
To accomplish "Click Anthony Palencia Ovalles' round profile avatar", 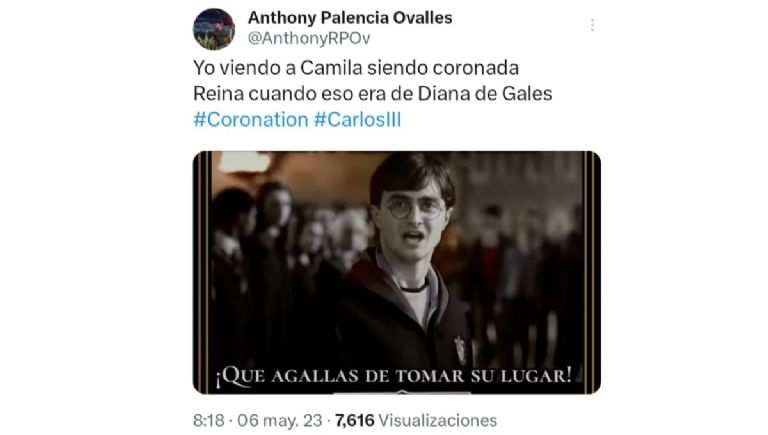I will 214,29.
